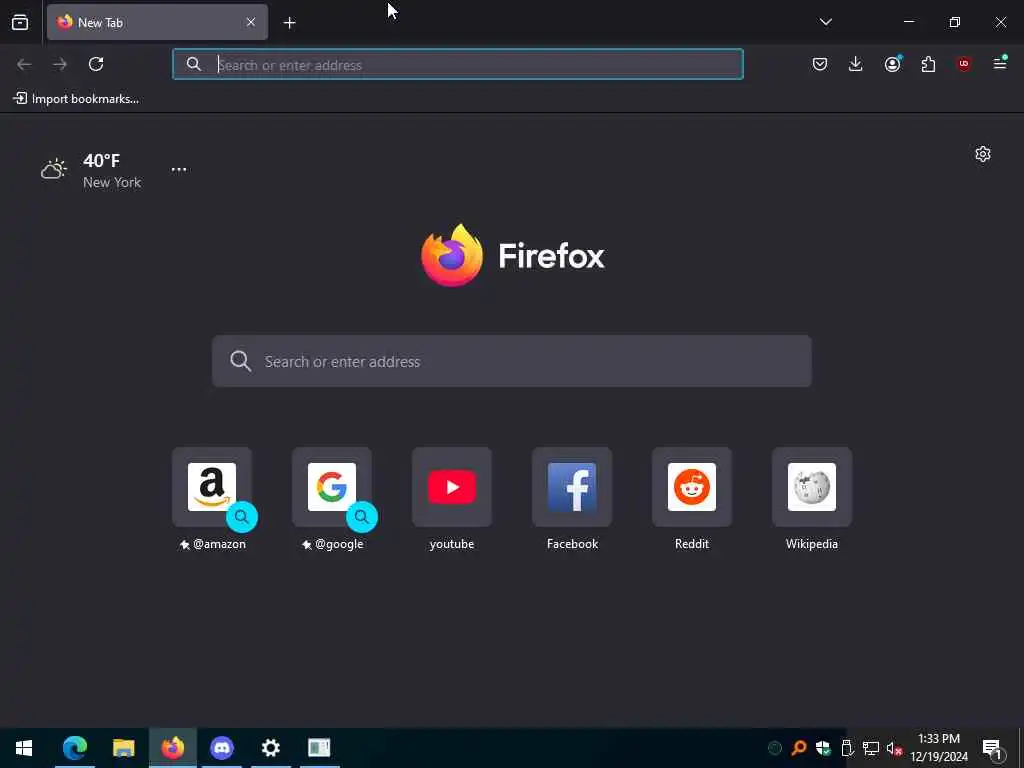The width and height of the screenshot is (1024, 768).
Task: Restore down the Firefox window
Action: point(955,22)
